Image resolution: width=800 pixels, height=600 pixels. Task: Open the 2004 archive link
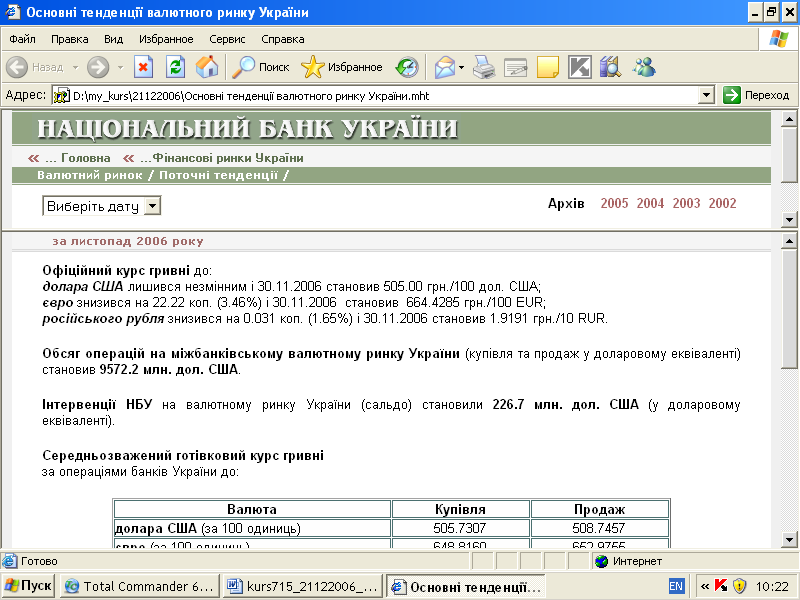point(650,203)
